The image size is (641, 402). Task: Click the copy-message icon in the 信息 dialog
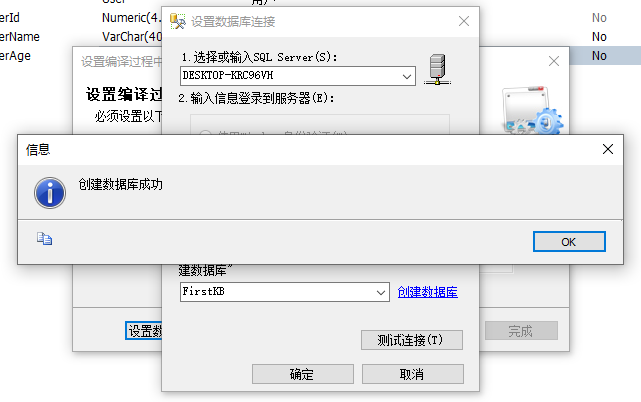pos(44,238)
